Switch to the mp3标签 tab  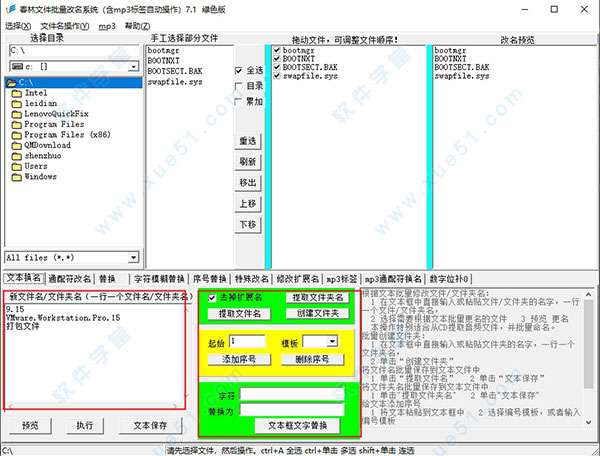pos(341,279)
